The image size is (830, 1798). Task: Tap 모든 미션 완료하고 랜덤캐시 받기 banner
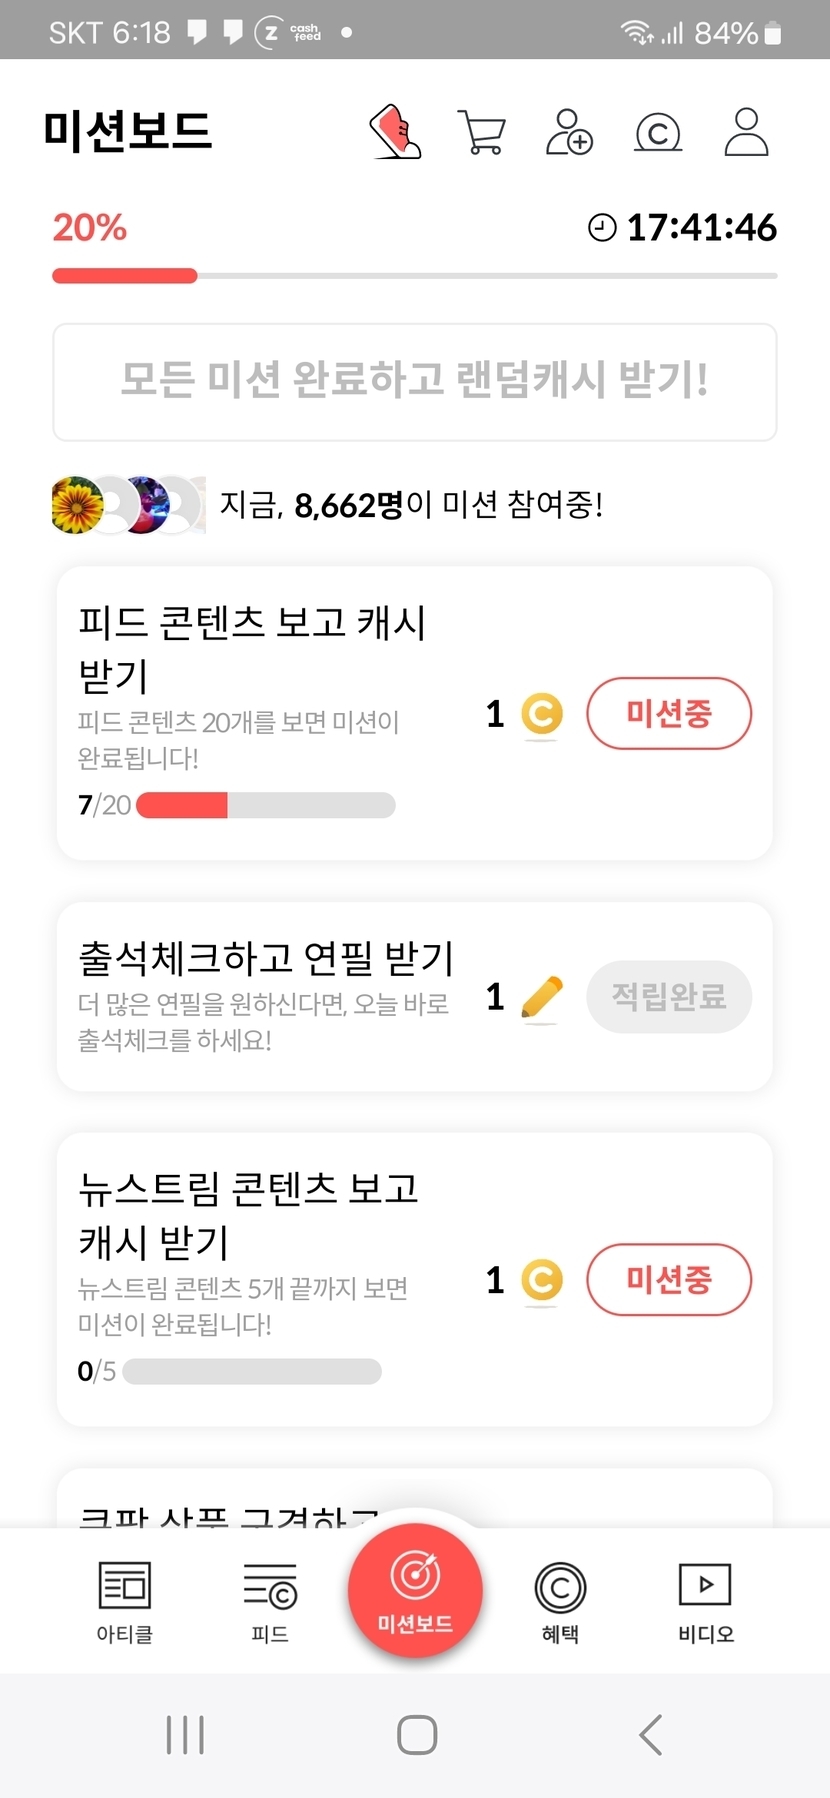point(415,381)
